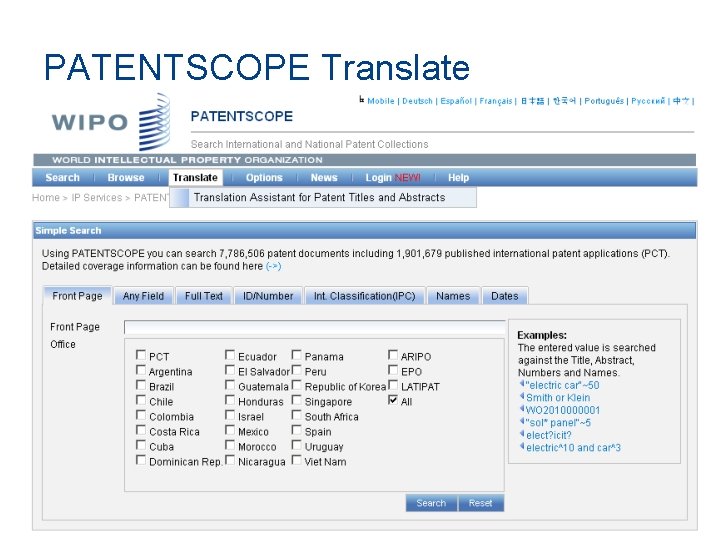
Task: Click the WIPO logo
Action: click(111, 122)
